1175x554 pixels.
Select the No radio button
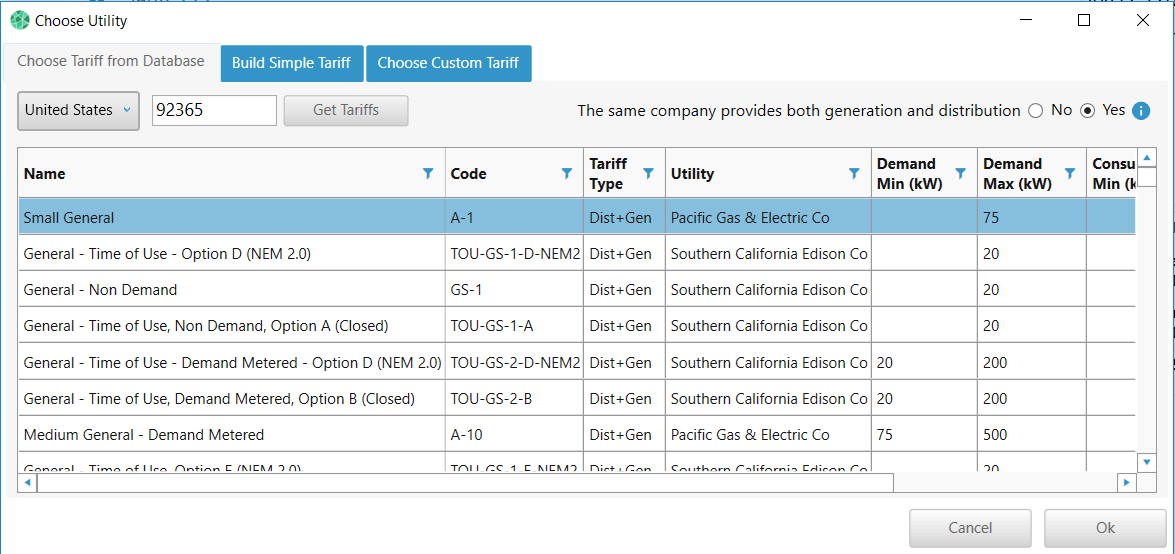click(x=1035, y=111)
